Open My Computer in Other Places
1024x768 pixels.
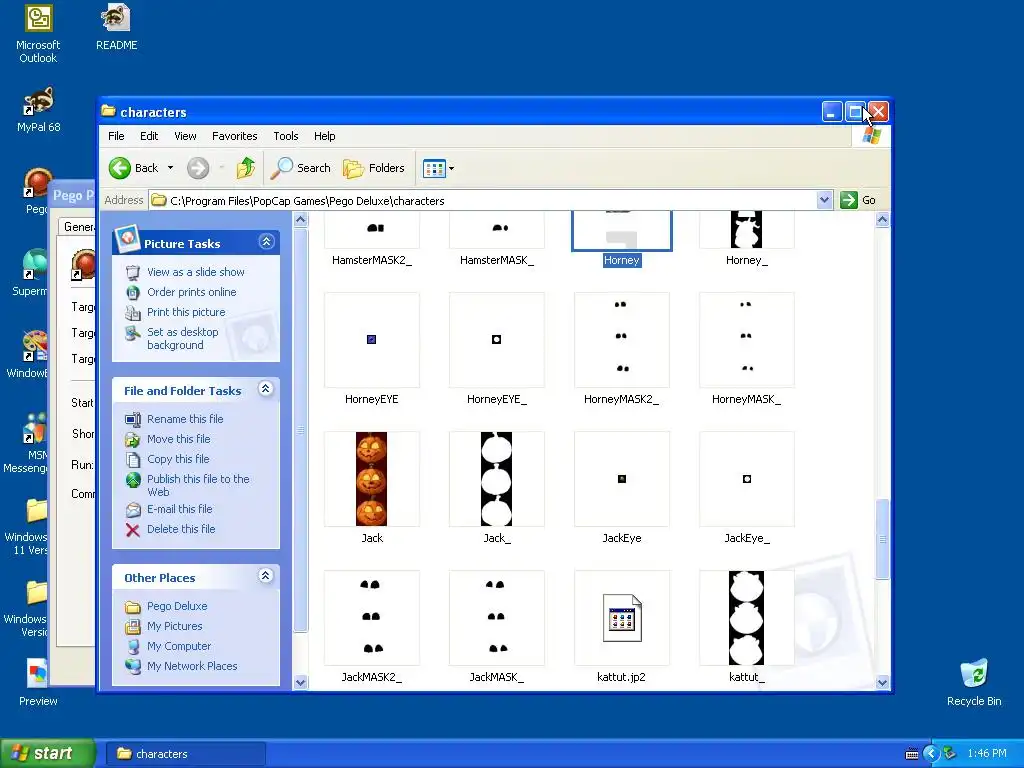pyautogui.click(x=179, y=646)
